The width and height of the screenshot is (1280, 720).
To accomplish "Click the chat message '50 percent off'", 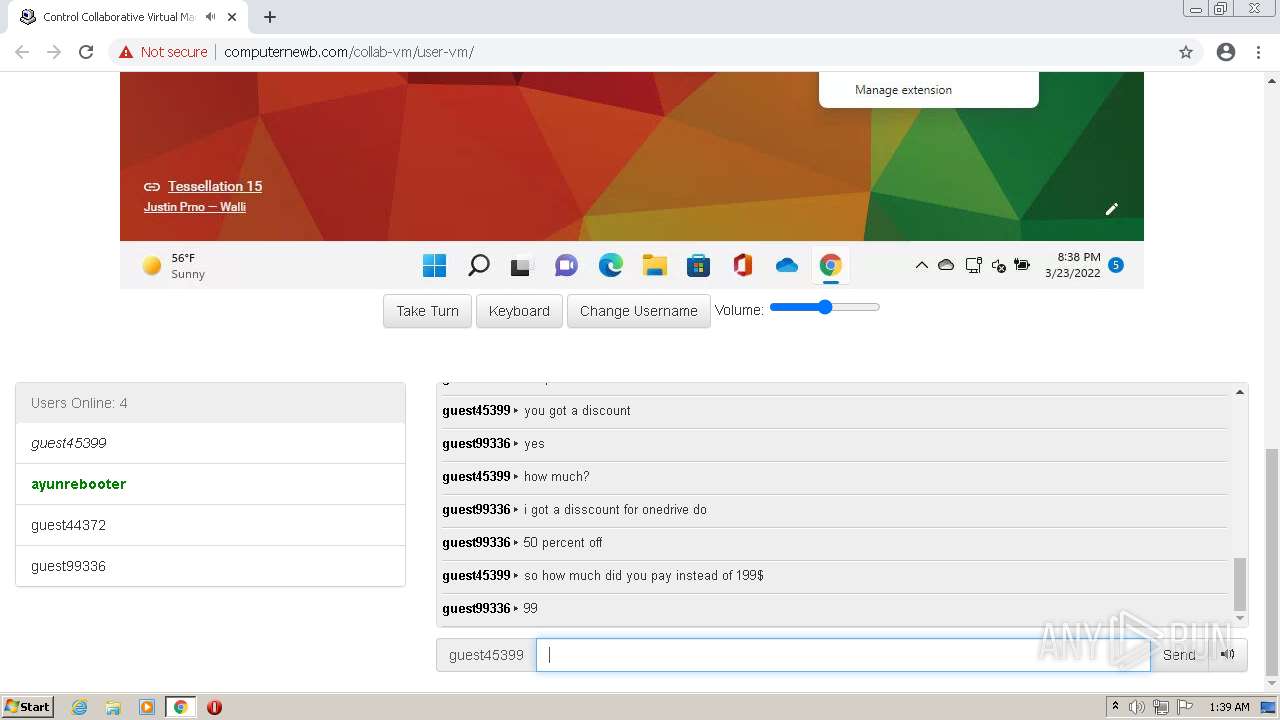I will coord(563,543).
